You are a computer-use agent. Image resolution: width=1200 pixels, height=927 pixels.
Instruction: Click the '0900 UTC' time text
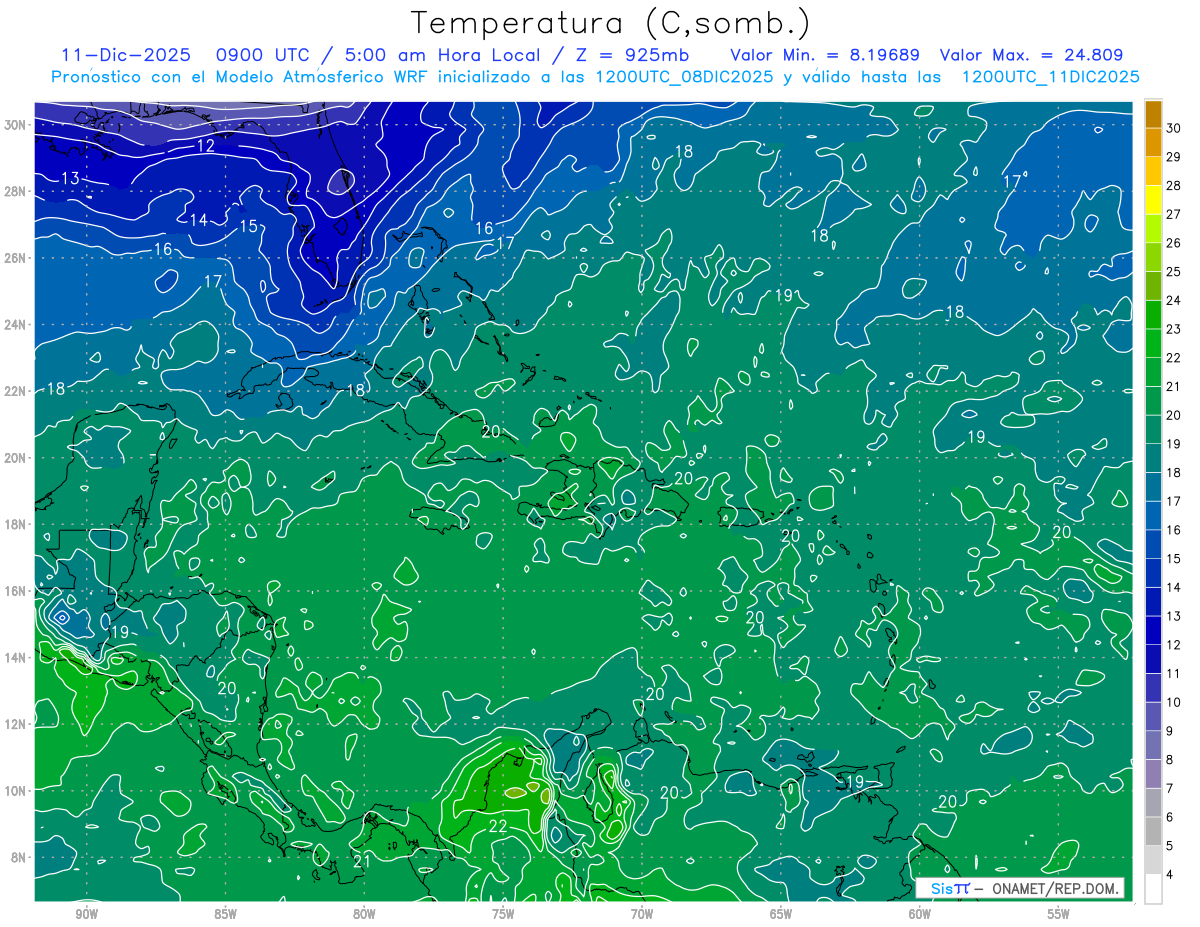(264, 55)
